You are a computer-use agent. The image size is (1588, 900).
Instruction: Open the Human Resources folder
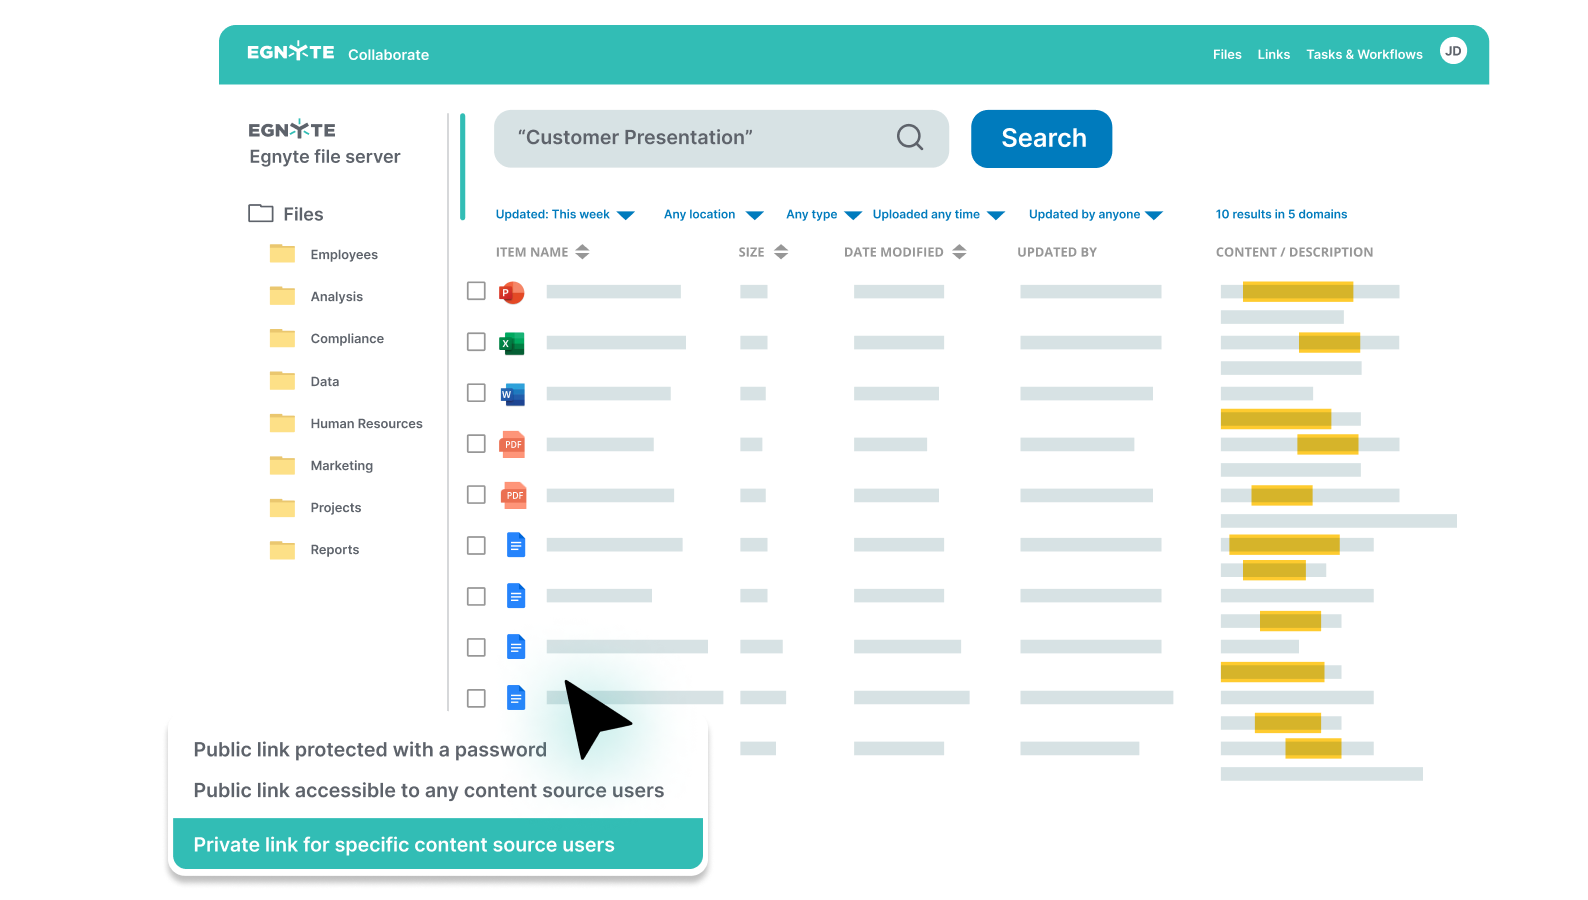click(x=366, y=424)
